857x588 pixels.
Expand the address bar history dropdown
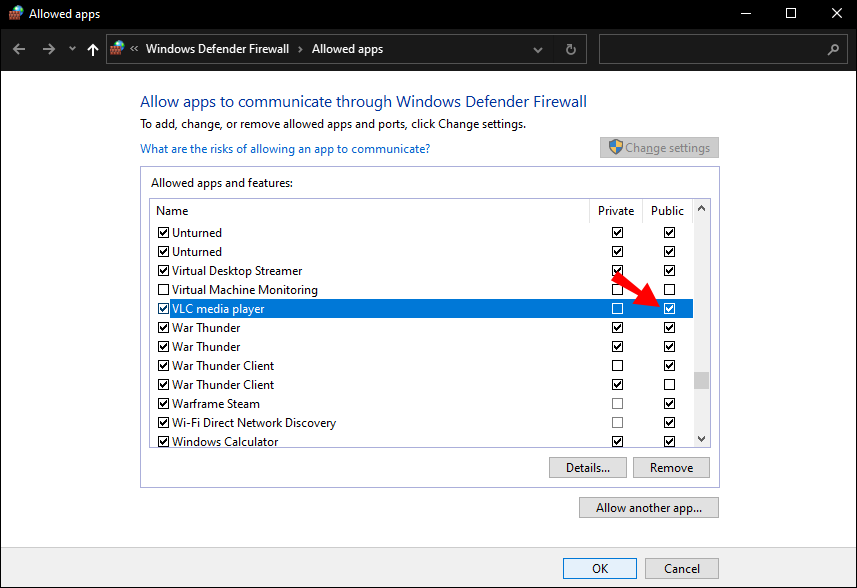[x=538, y=49]
